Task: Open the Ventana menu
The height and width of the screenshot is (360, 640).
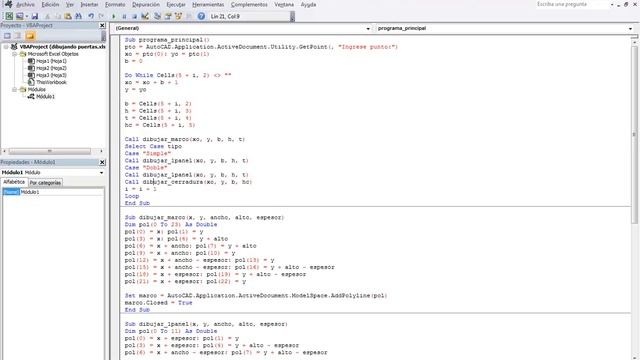Action: [x=284, y=4]
